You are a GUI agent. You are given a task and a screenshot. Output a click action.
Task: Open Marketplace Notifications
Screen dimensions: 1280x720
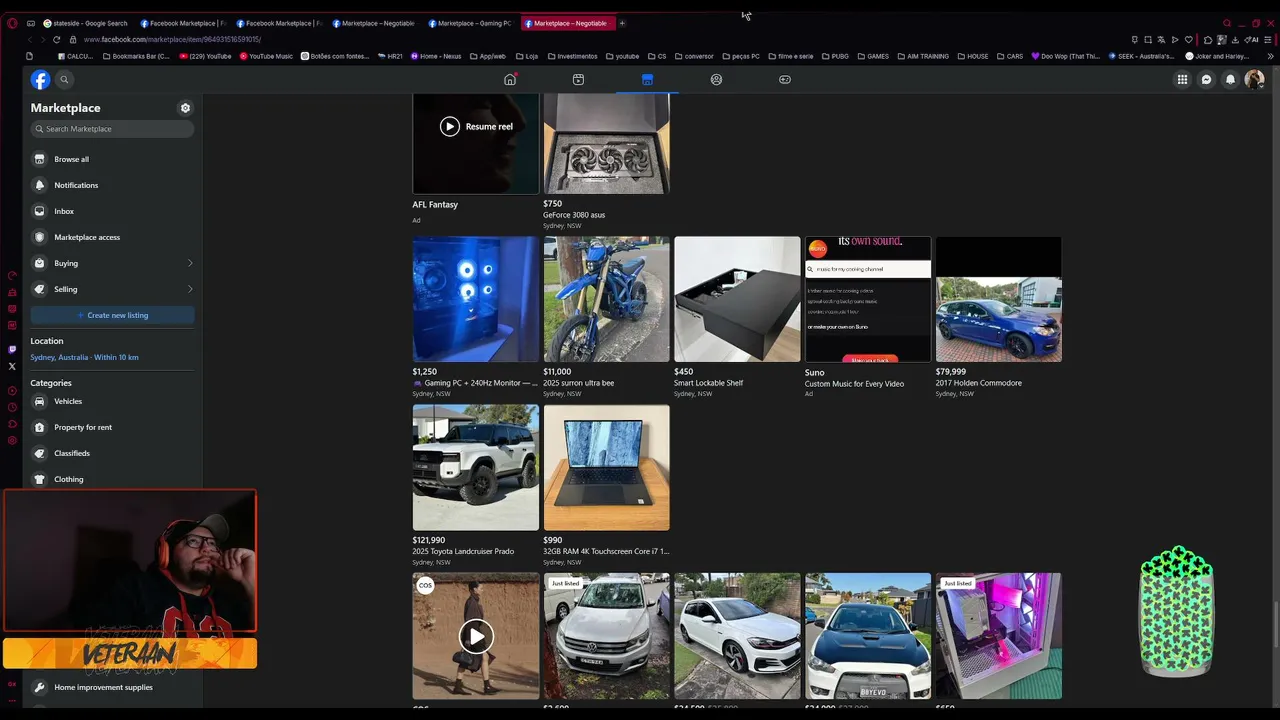(112, 185)
